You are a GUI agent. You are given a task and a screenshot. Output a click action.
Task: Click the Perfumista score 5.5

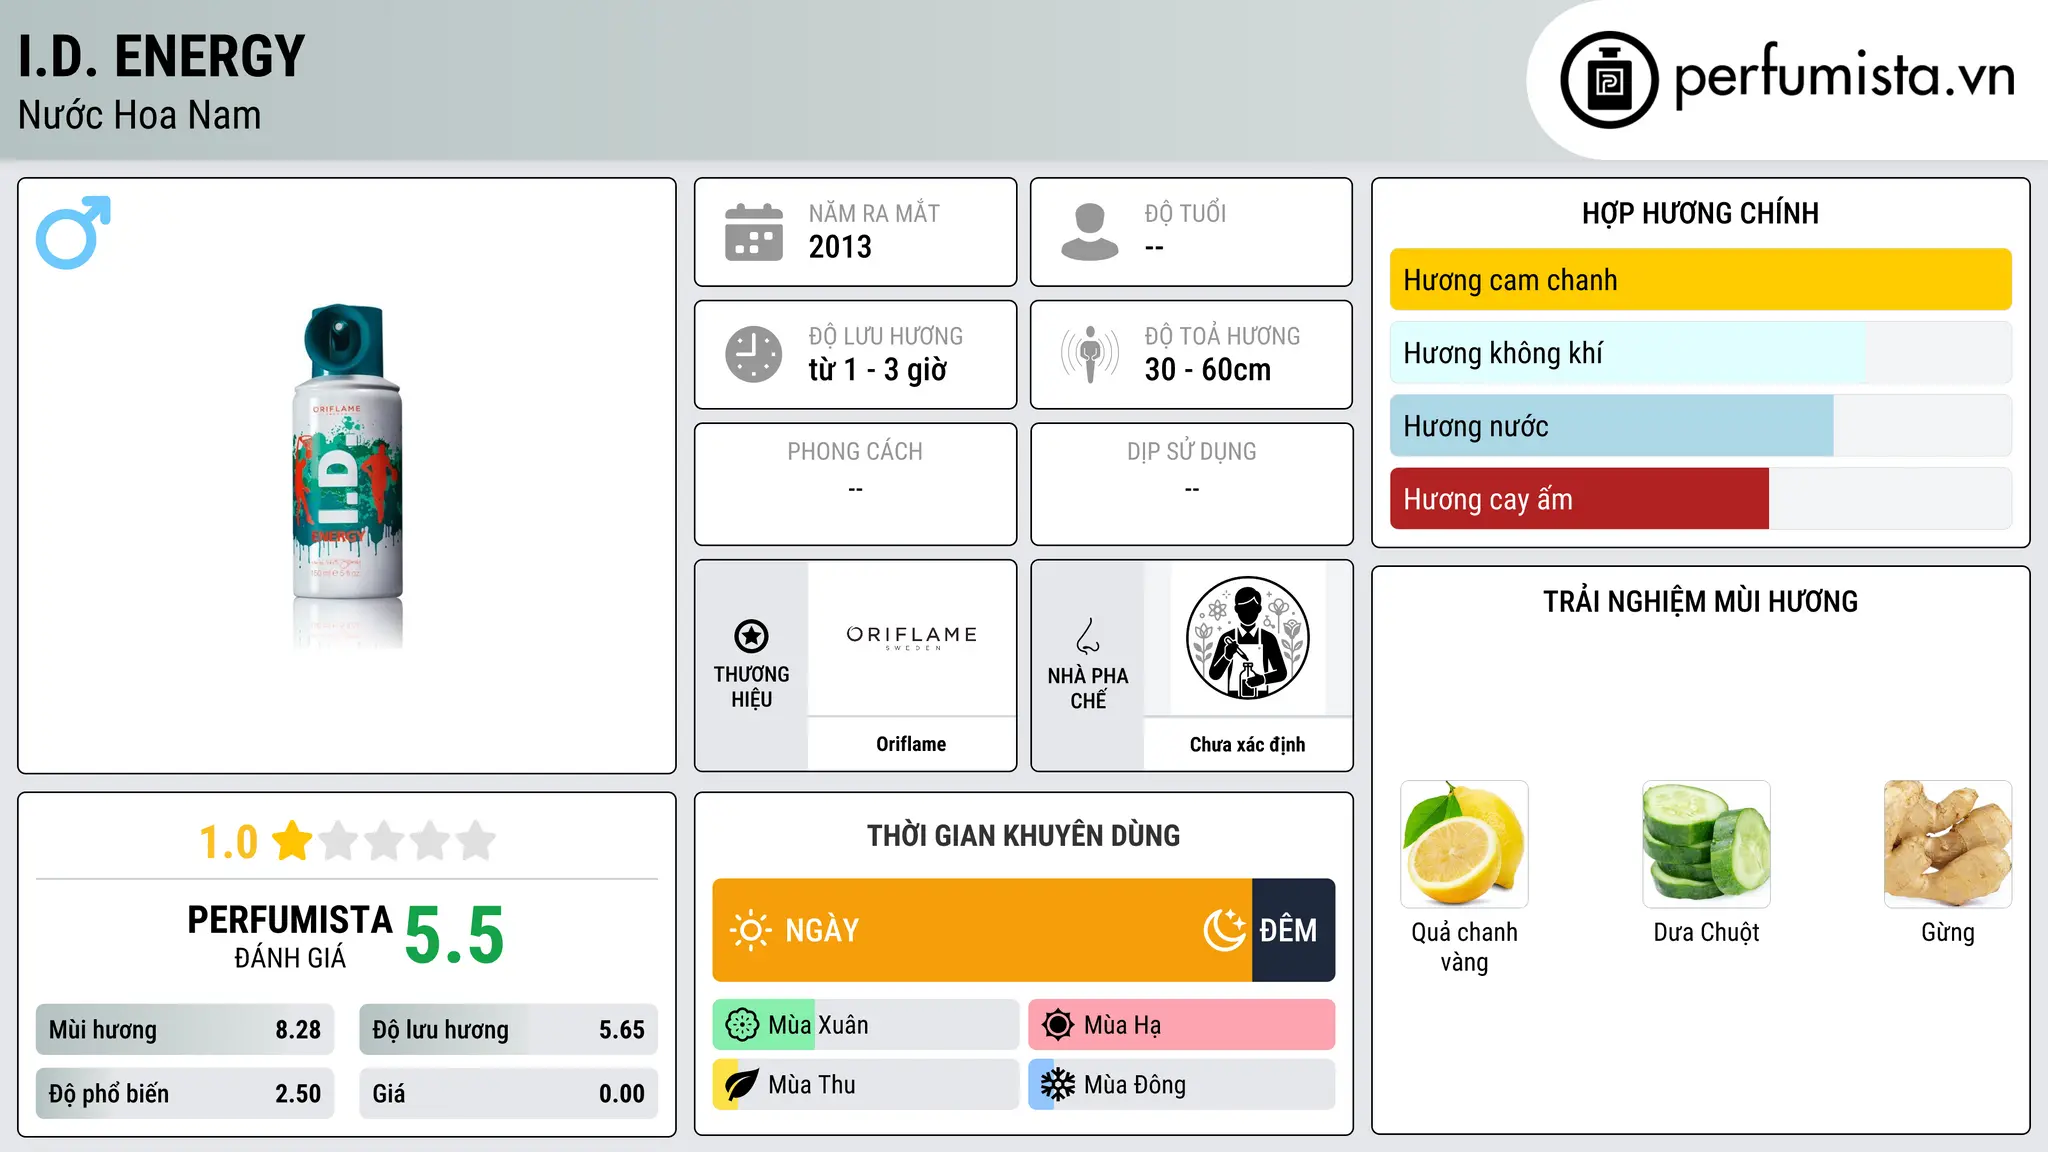click(x=454, y=935)
